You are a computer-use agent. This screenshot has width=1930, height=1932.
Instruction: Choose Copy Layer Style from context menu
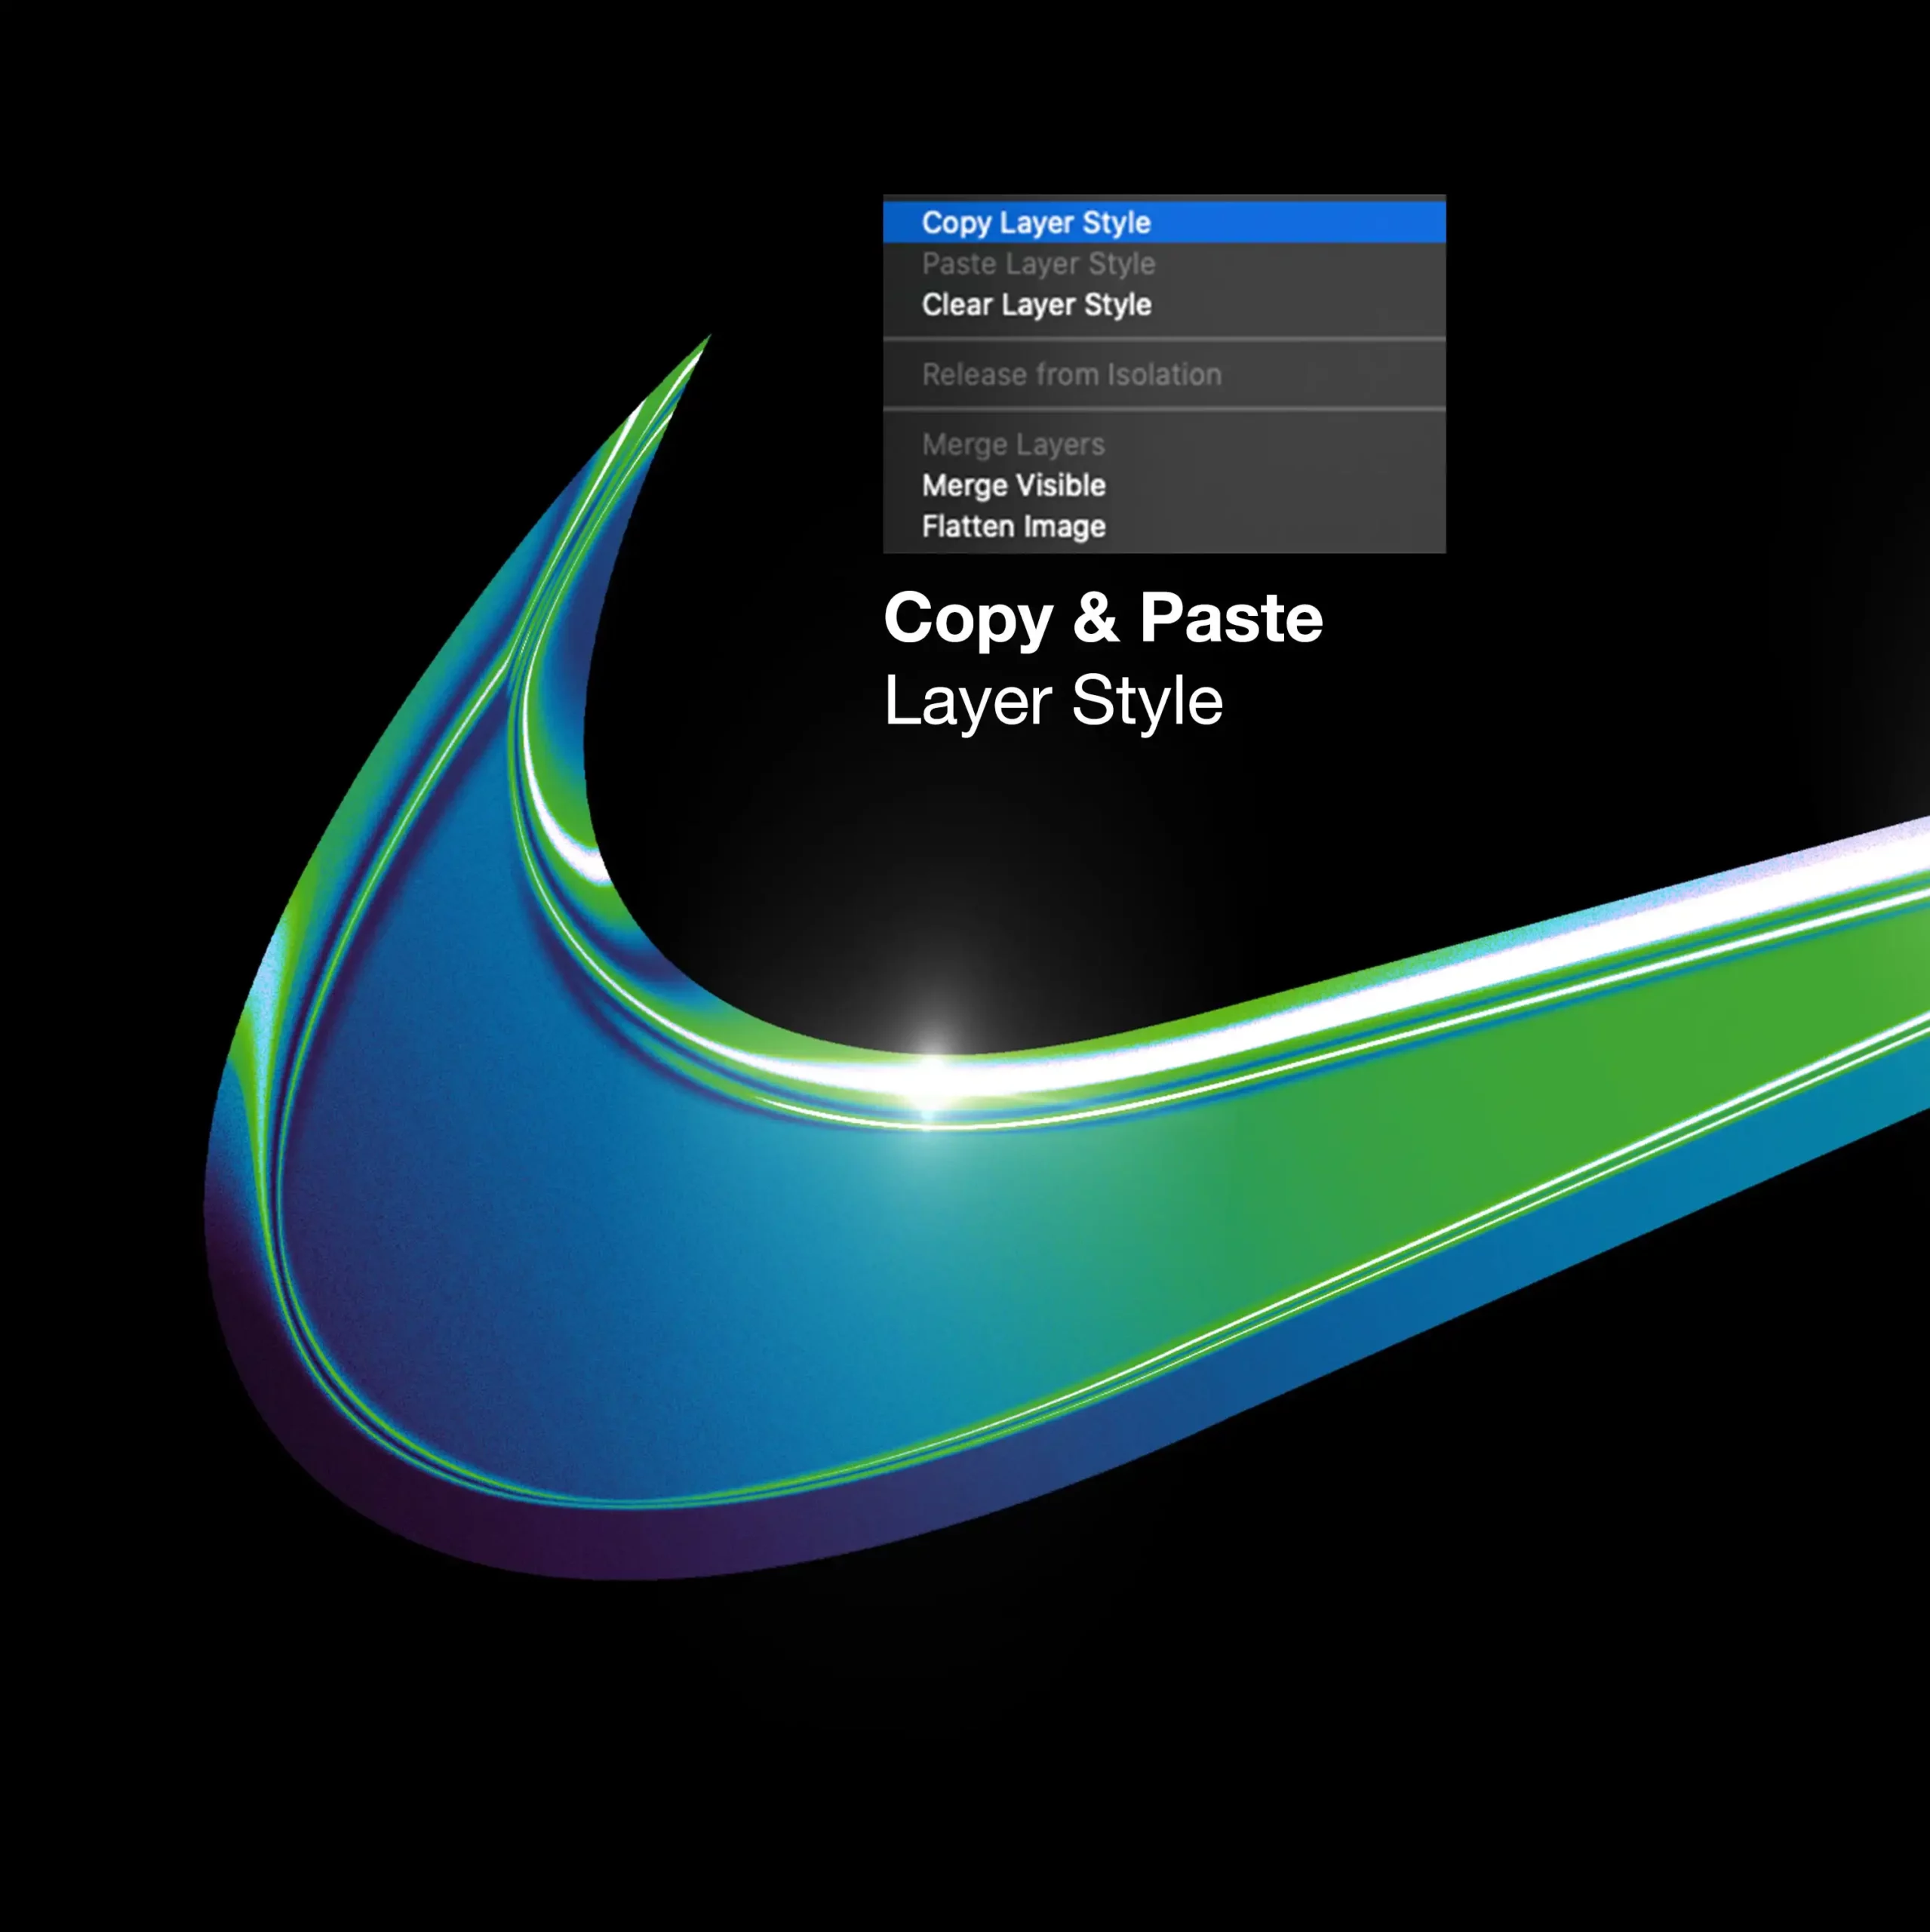[x=1164, y=222]
